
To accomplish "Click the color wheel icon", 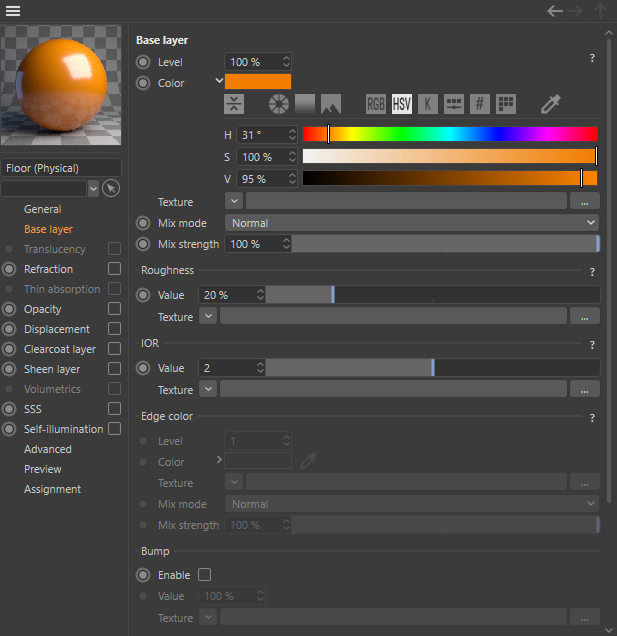I will click(x=279, y=104).
